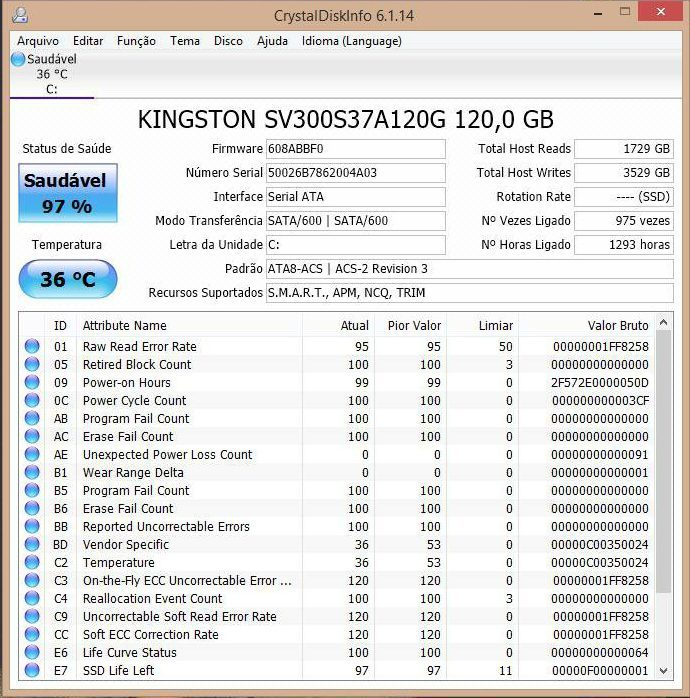Viewport: 690px width, 698px height.
Task: Click status icon for Life Curve Status
Action: pyautogui.click(x=32, y=653)
